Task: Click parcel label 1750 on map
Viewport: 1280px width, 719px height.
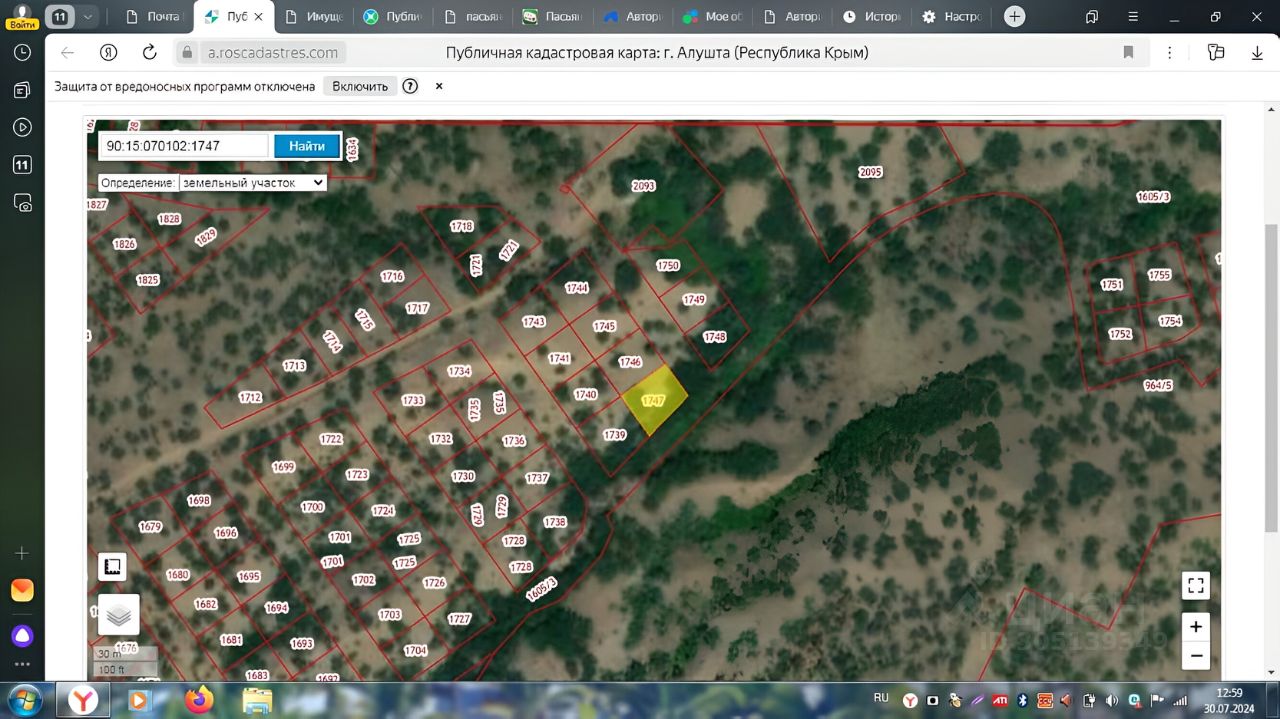Action: (x=667, y=266)
